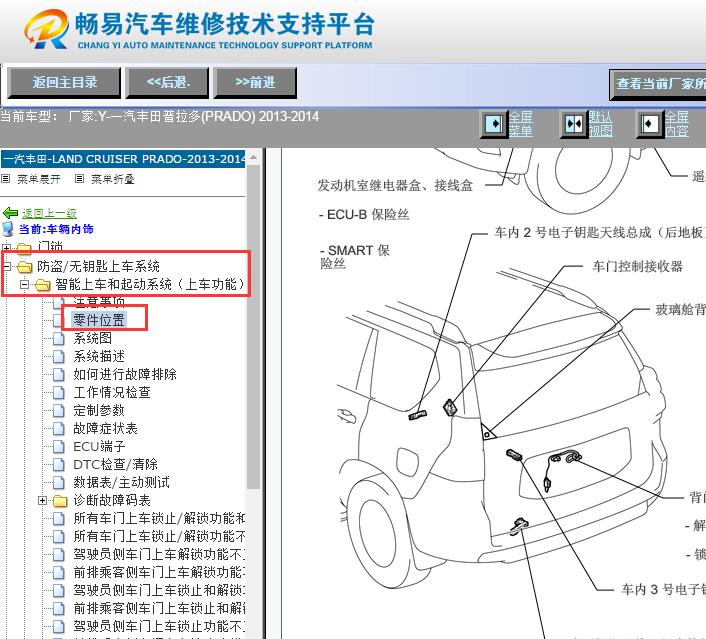Click 菜单折叠 to collapse all menus
Viewport: 706px width, 639px height.
[113, 179]
